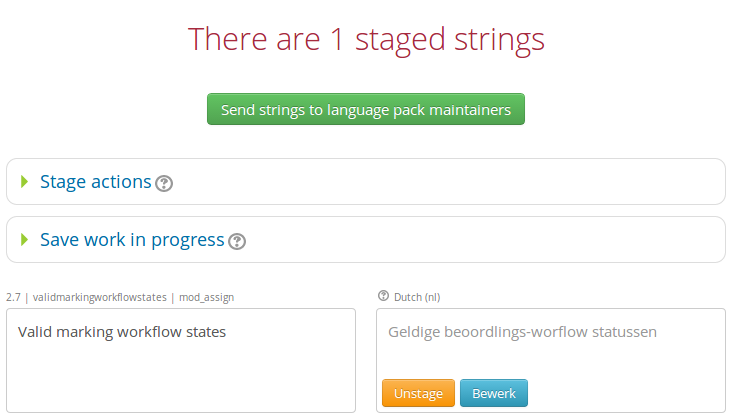This screenshot has width=734, height=419.
Task: Unstage the Dutch translation string
Action: (x=418, y=393)
